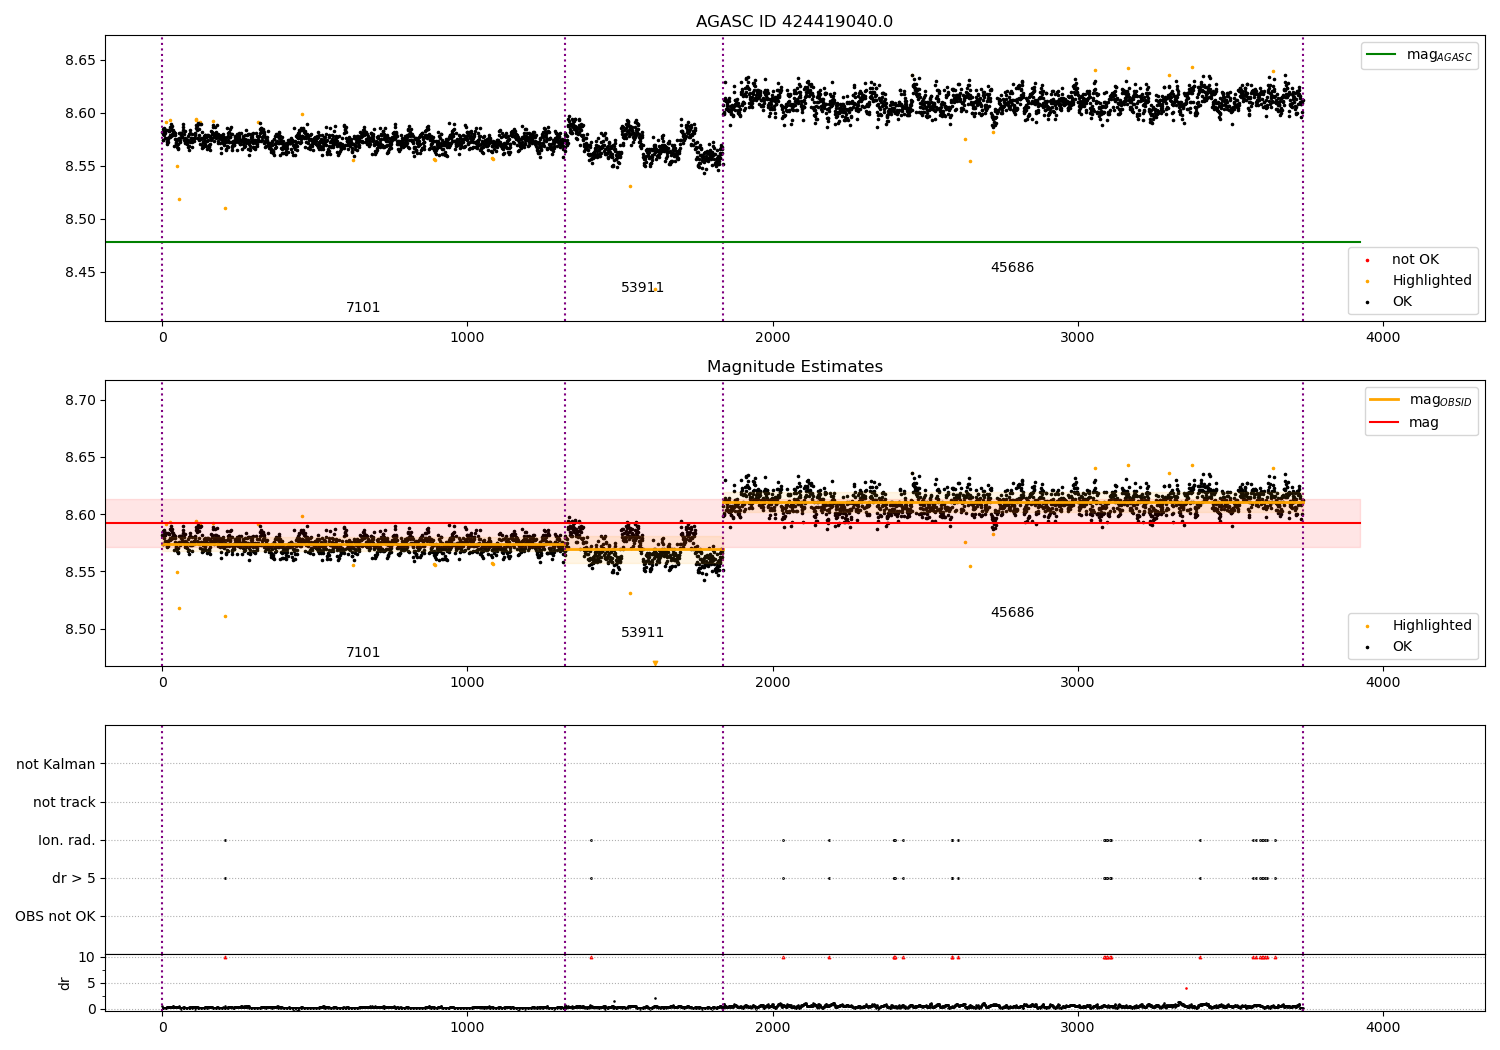Click the 'not track' axis label
This screenshot has width=1500, height=1050.
64,803
